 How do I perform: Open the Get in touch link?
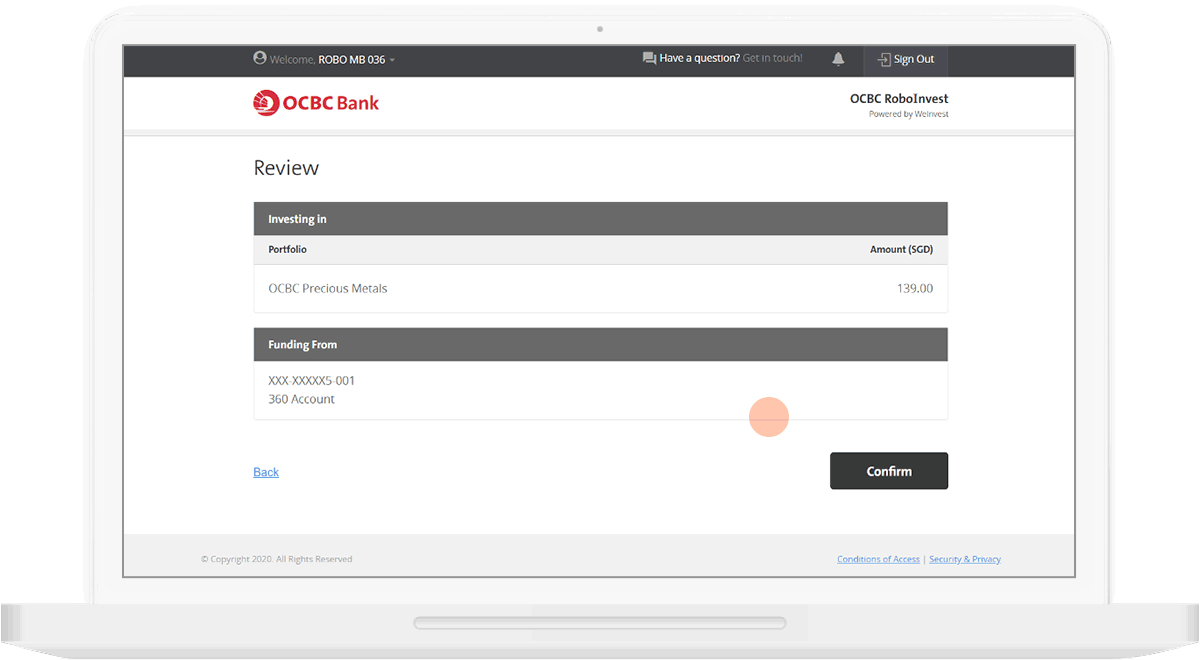(x=772, y=59)
